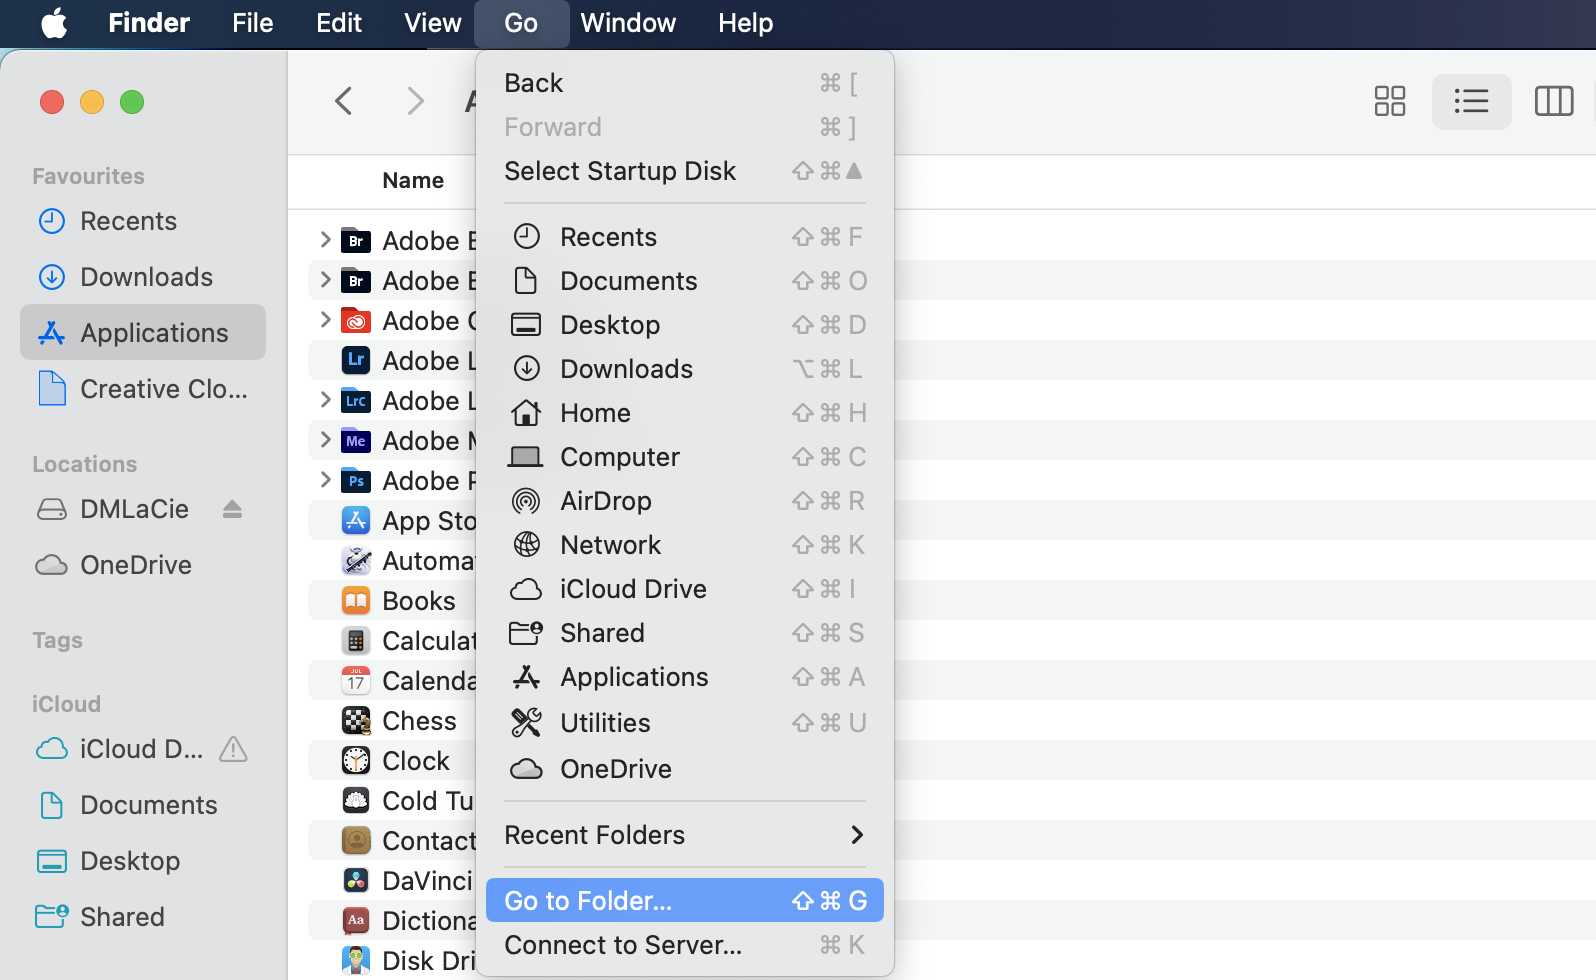The height and width of the screenshot is (980, 1596).
Task: Open the Window menu
Action: [x=628, y=23]
